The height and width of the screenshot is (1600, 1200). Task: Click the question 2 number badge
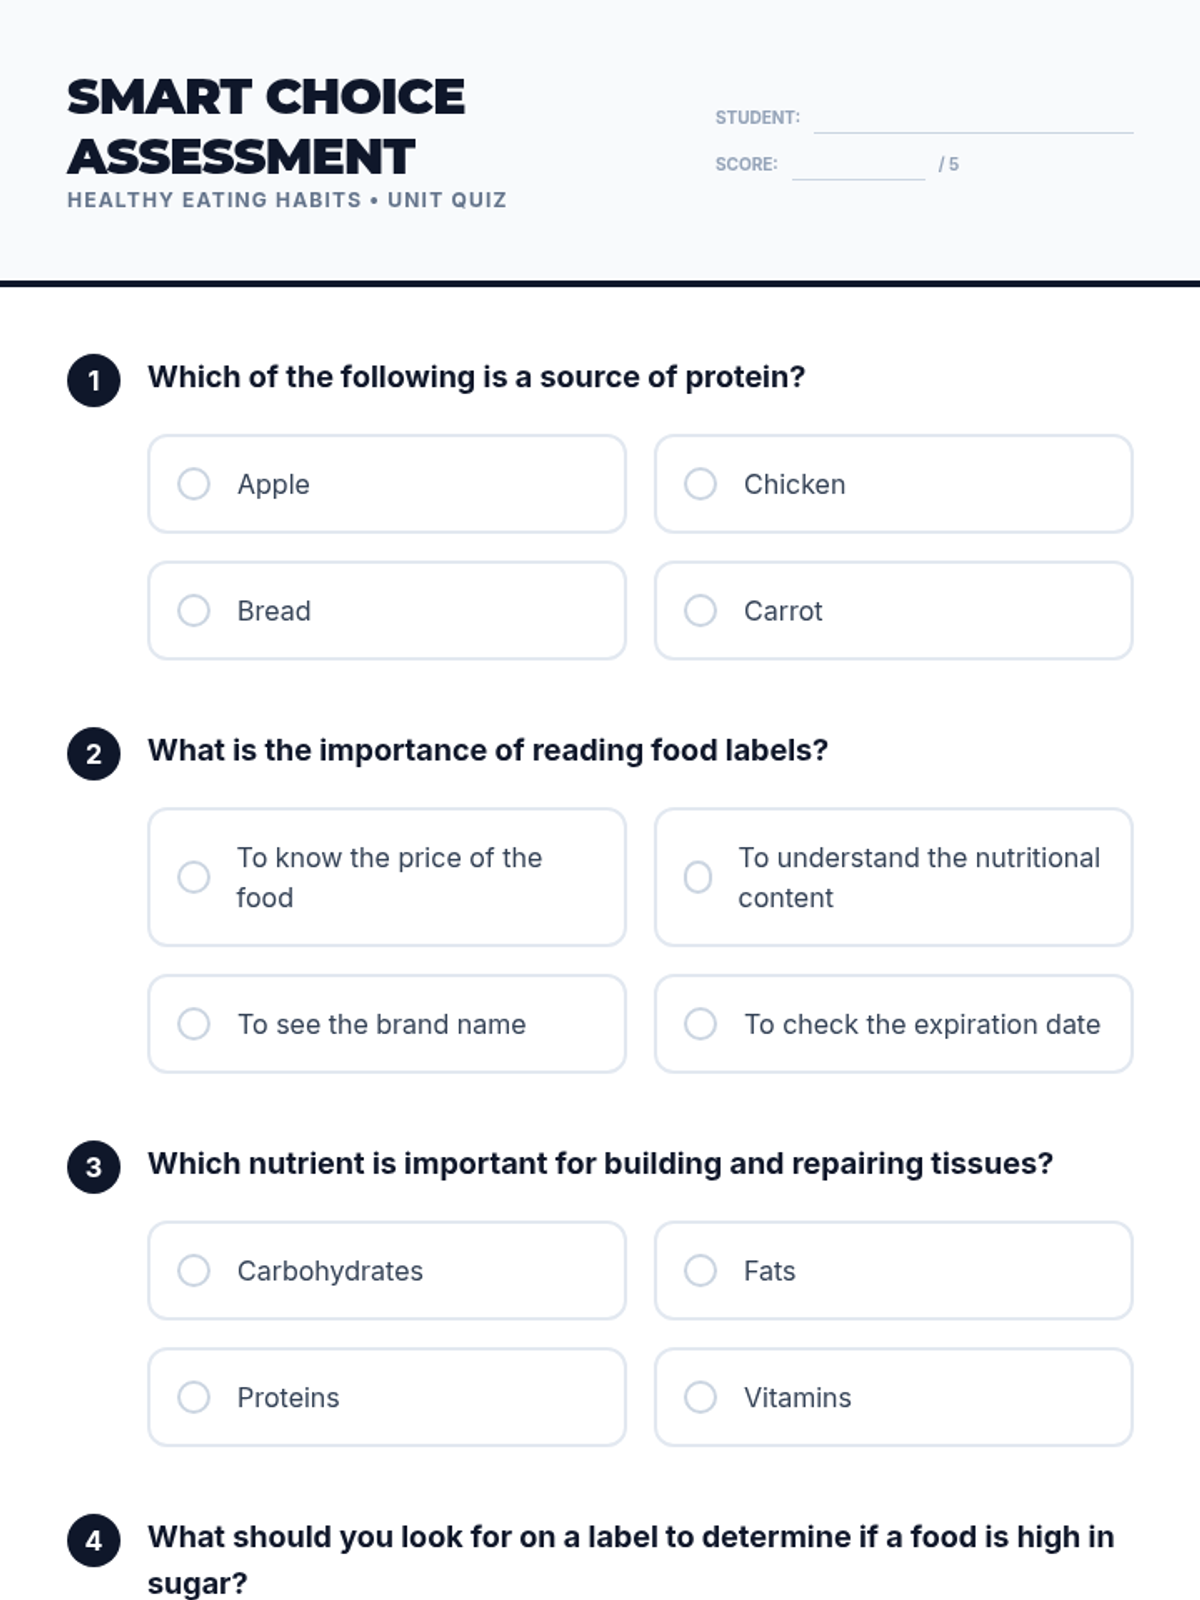click(94, 754)
